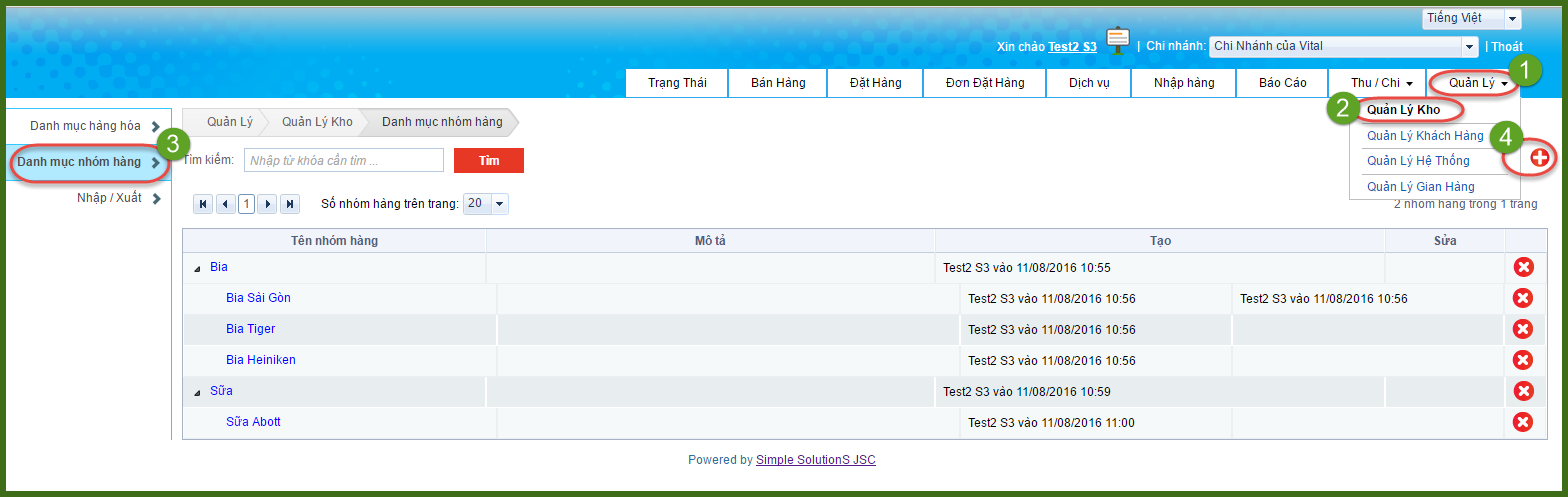Delete the Bia Sài Gòn row
Screen dimensions: 1568x497
[x=1522, y=298]
